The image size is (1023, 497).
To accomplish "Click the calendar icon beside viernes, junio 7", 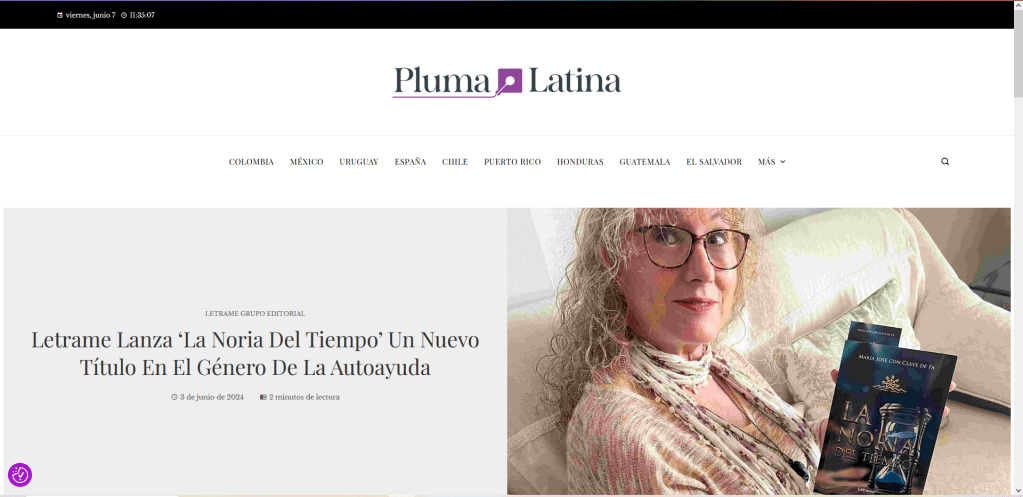I will (60, 15).
